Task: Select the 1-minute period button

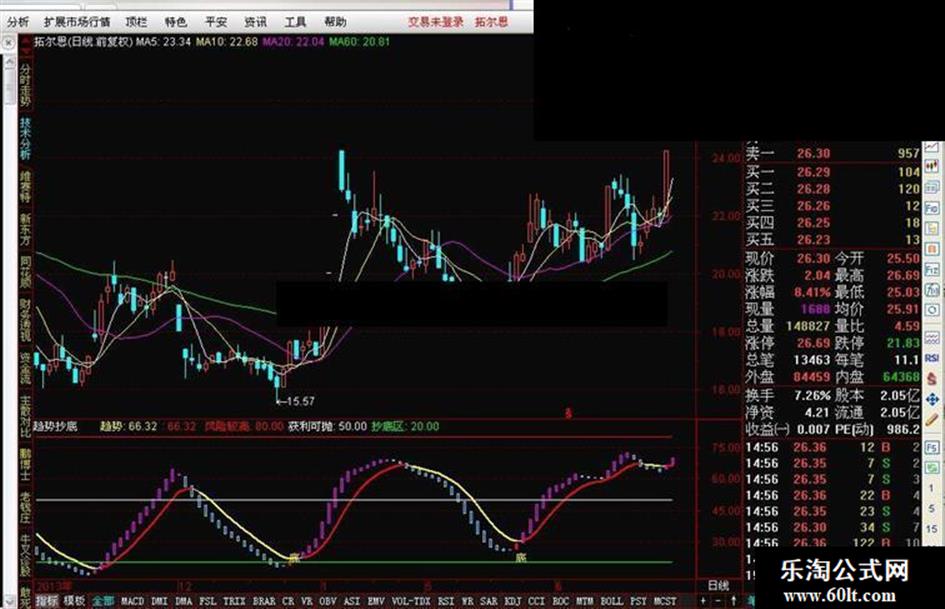Action: click(932, 488)
